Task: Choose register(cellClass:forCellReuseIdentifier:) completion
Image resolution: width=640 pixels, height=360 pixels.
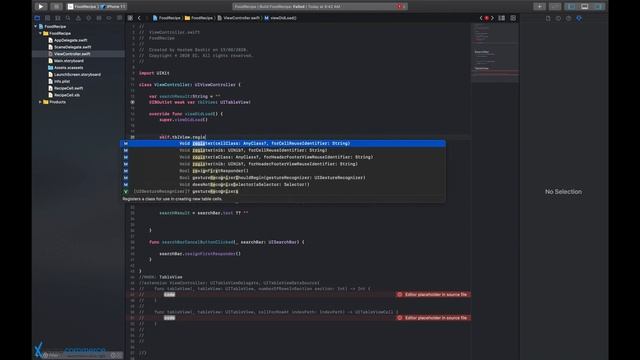Action: tap(282, 143)
